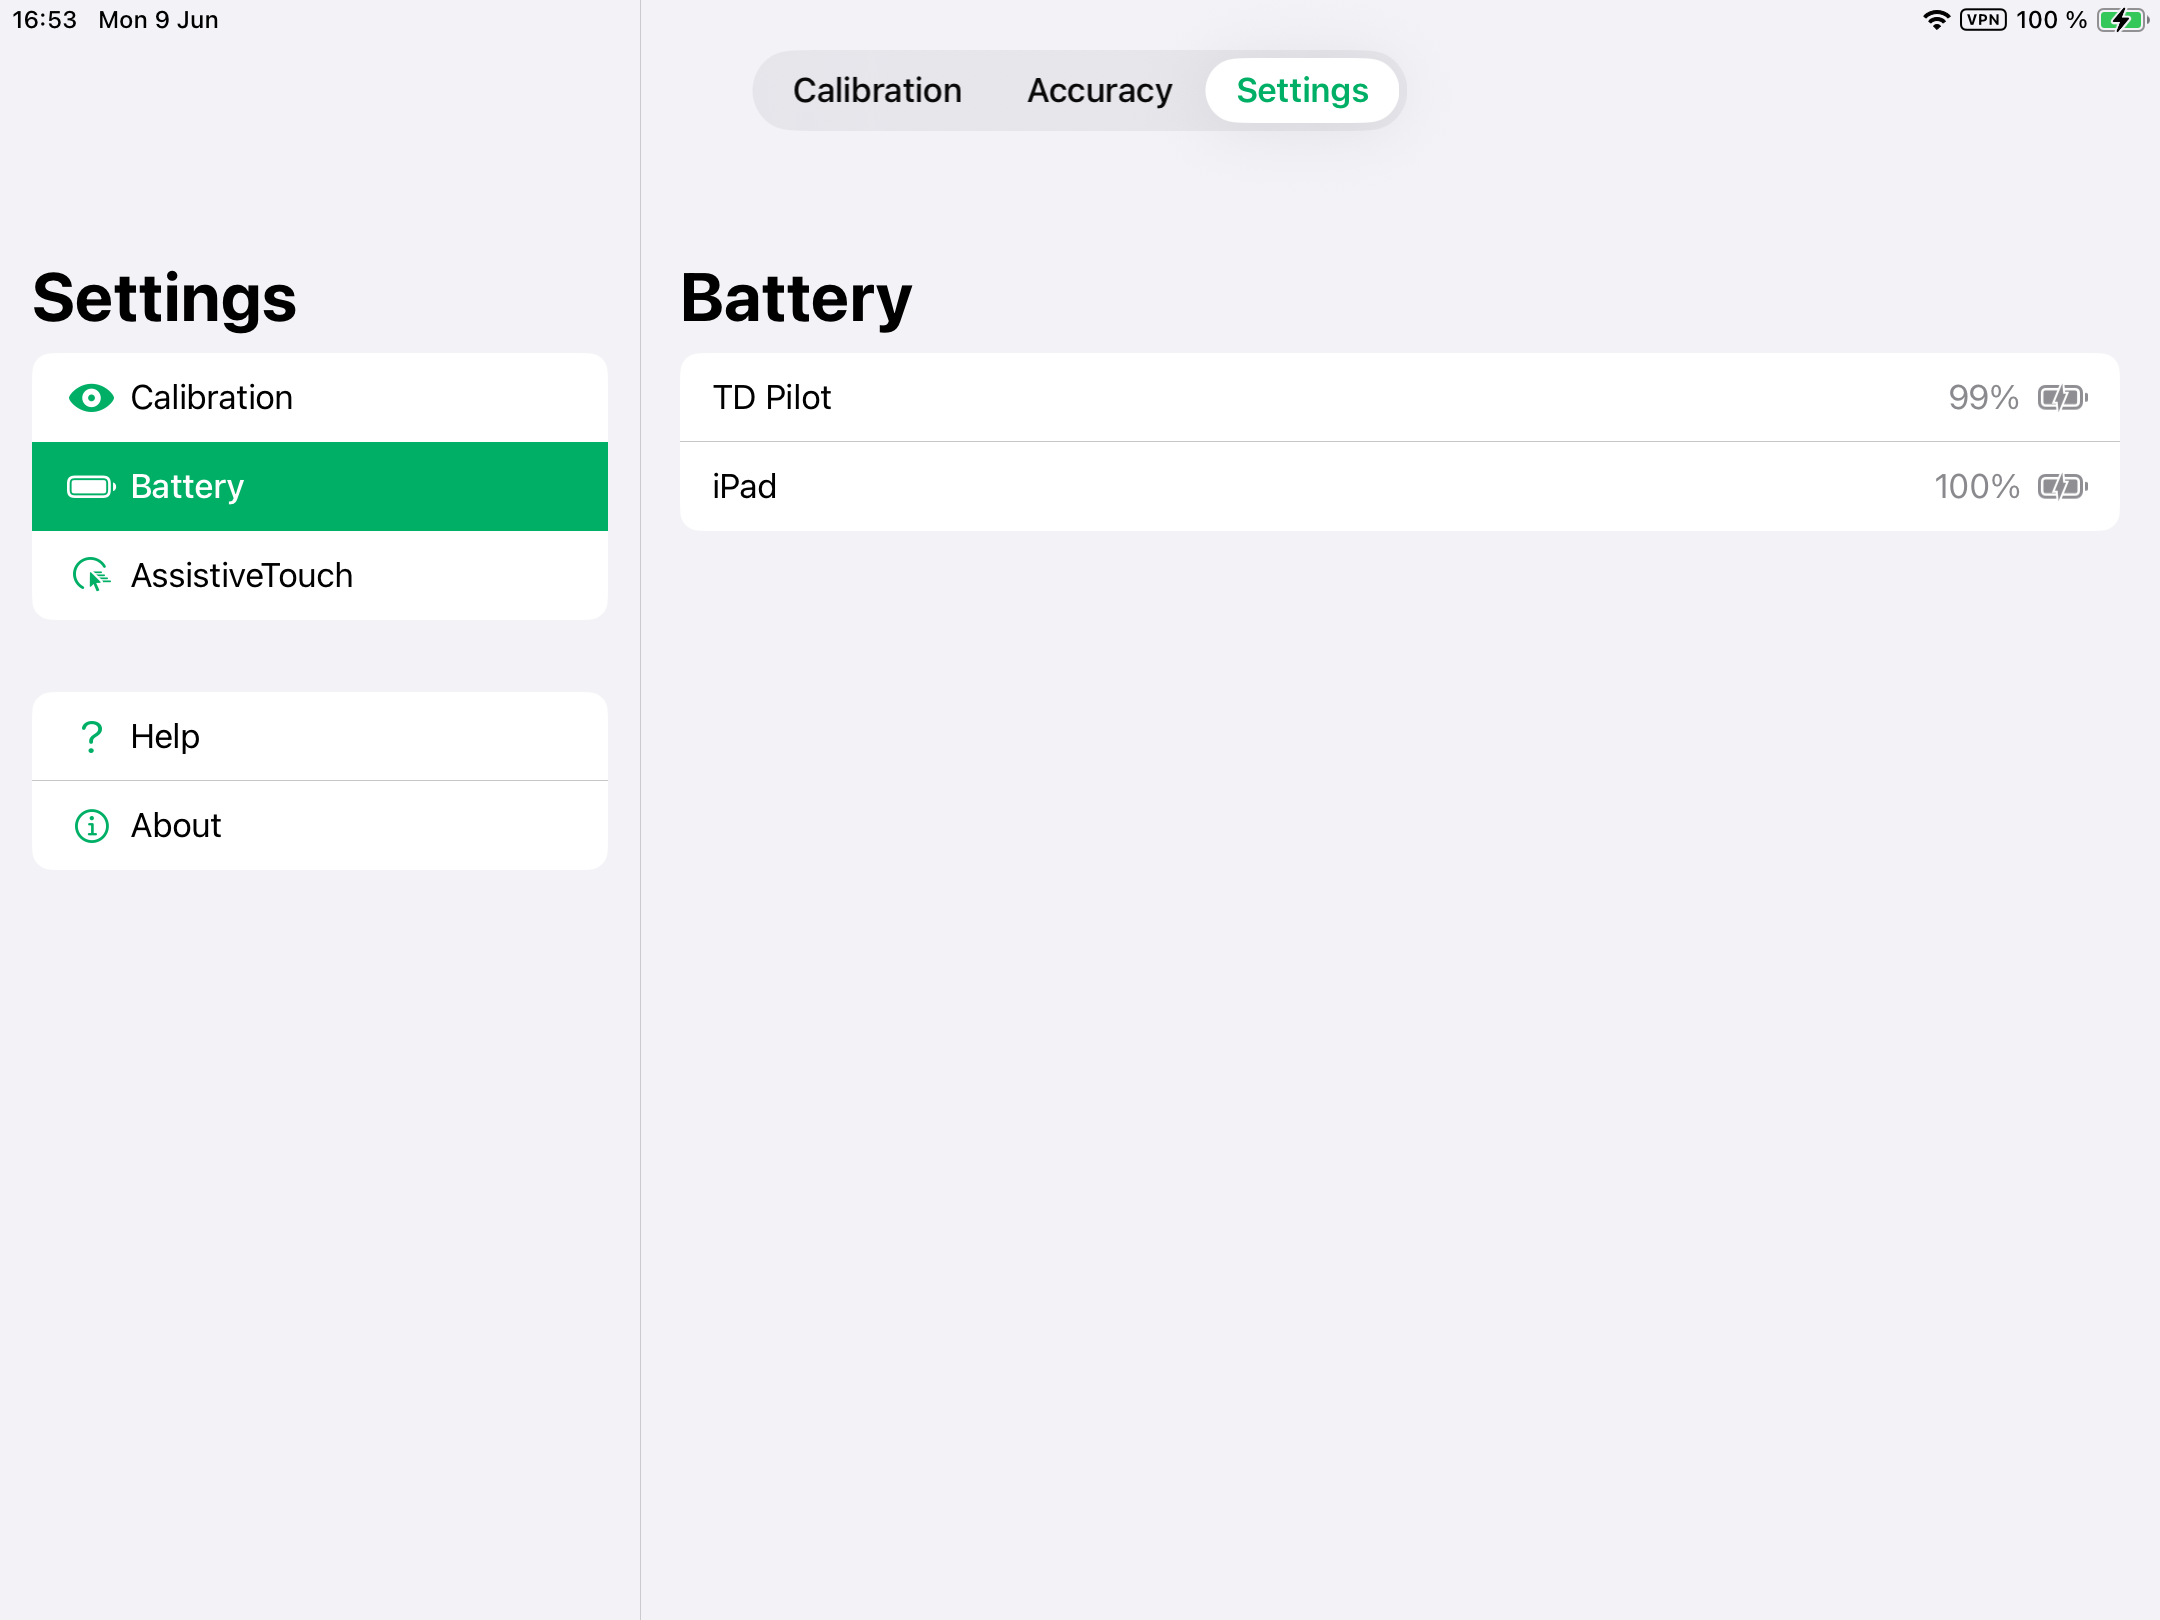The width and height of the screenshot is (2160, 1620).
Task: Click the battery icon in the sidebar
Action: (x=91, y=487)
